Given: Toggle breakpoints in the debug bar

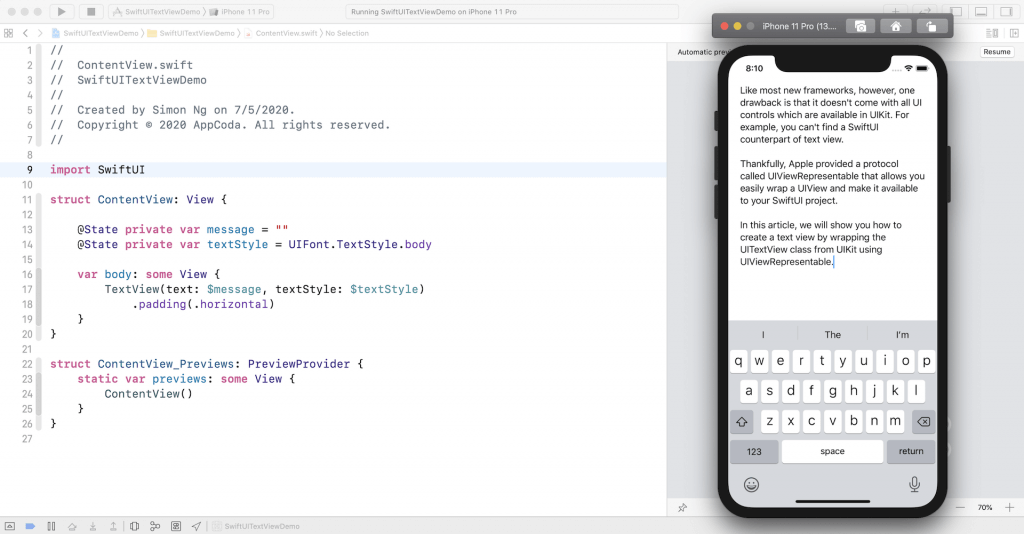Looking at the screenshot, I should tap(30, 526).
